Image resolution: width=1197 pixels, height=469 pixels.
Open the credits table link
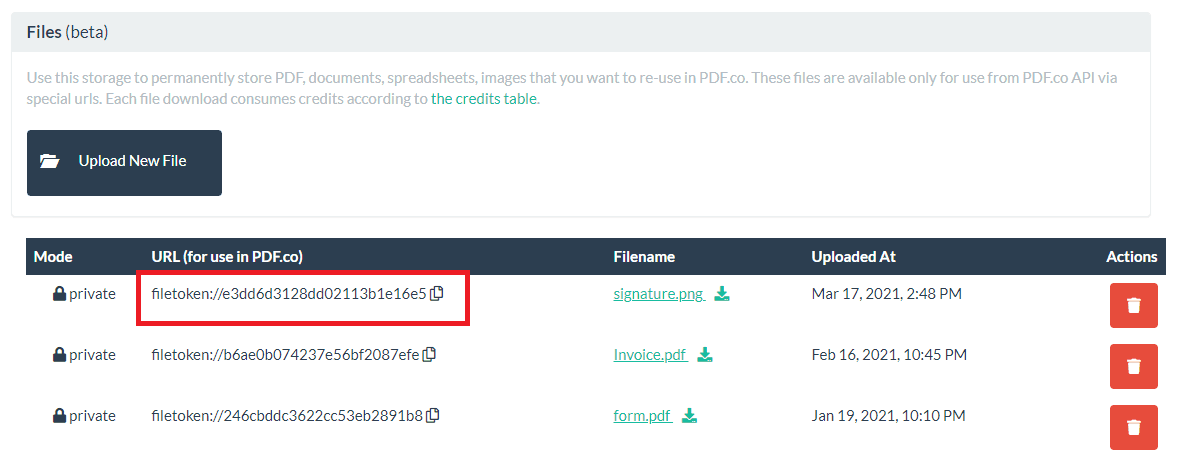[484, 99]
